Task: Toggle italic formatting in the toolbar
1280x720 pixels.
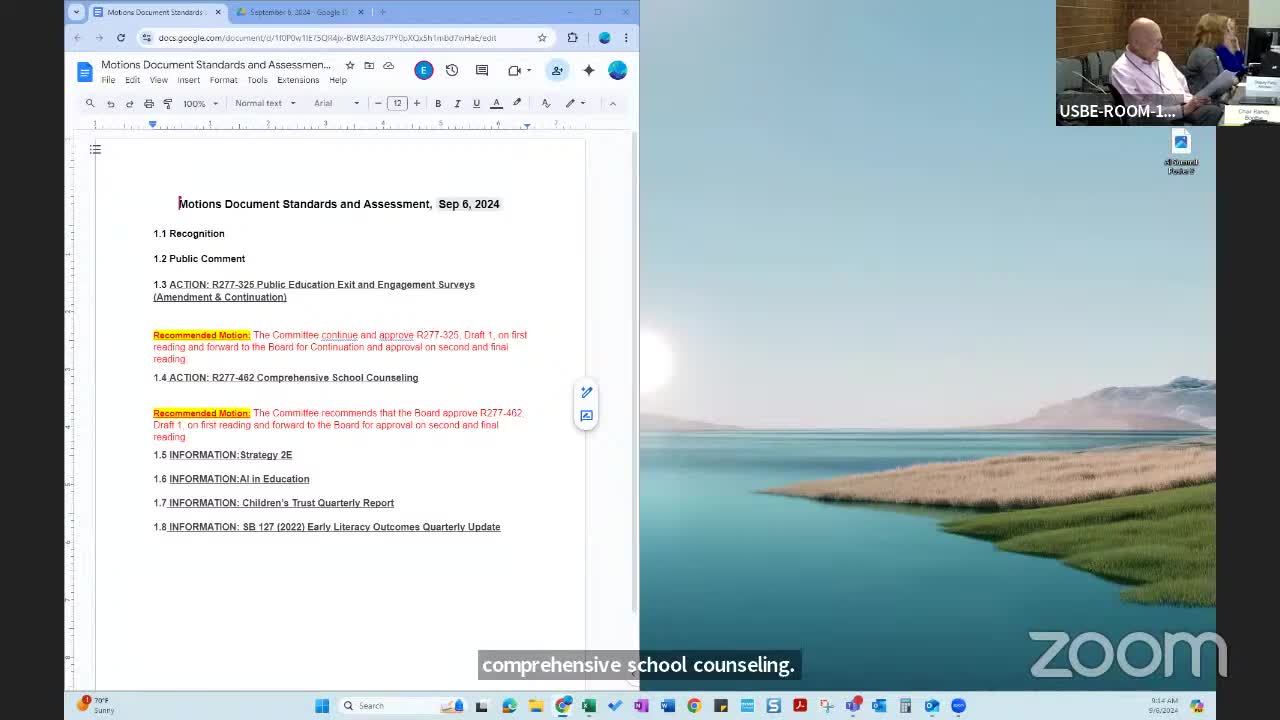Action: (457, 103)
